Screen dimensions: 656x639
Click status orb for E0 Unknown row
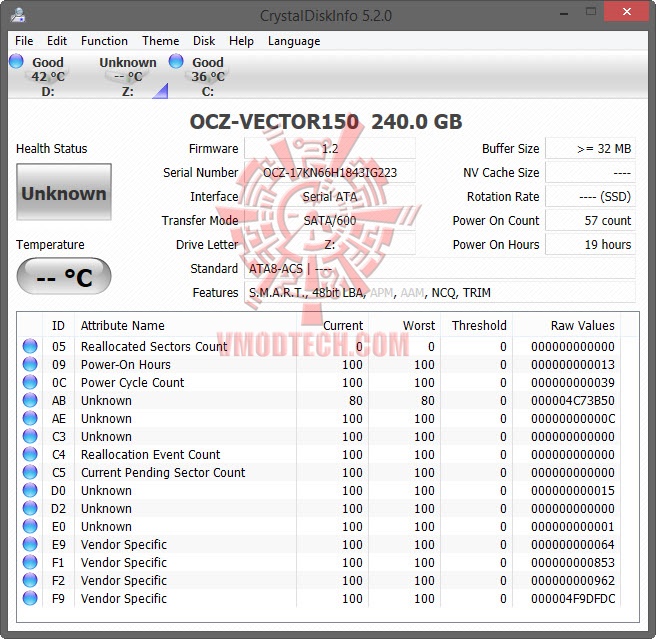tap(30, 526)
